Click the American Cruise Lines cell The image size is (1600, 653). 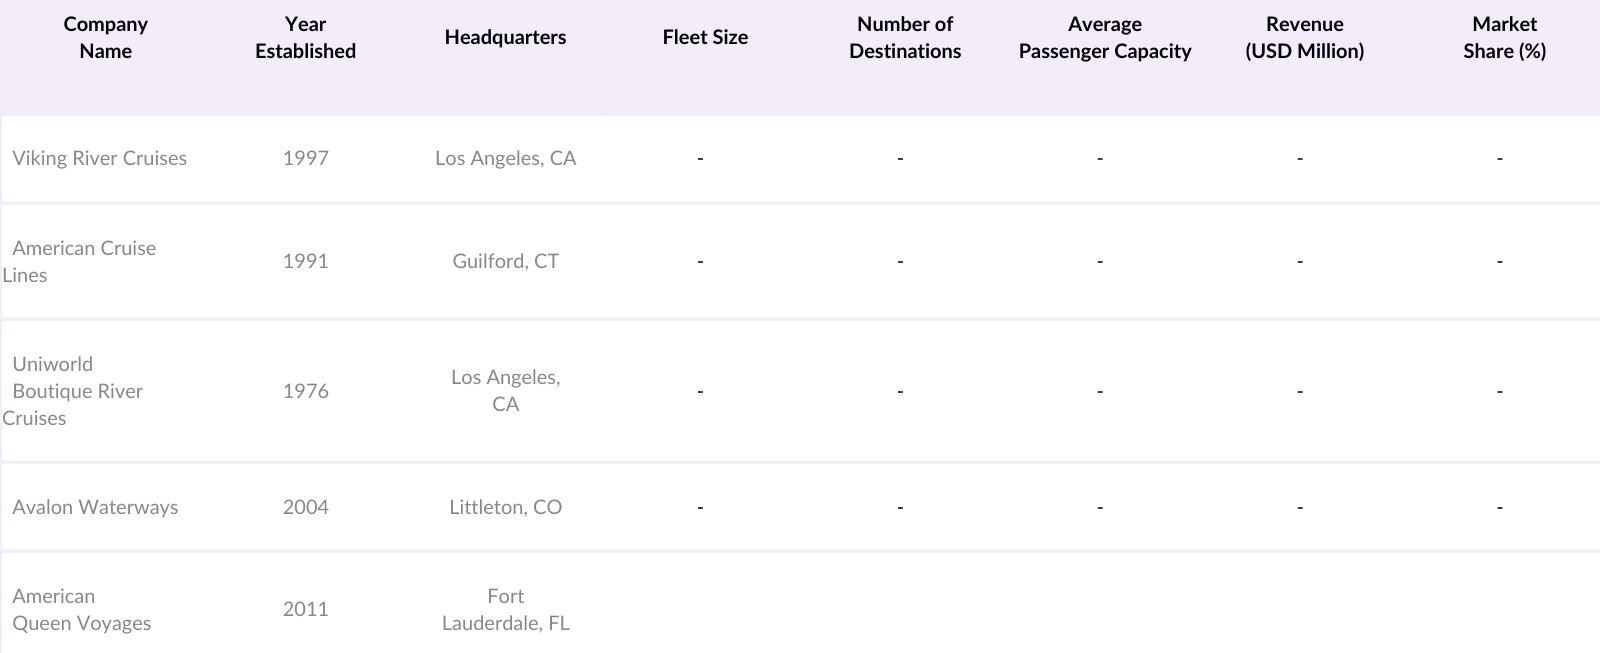pos(84,261)
